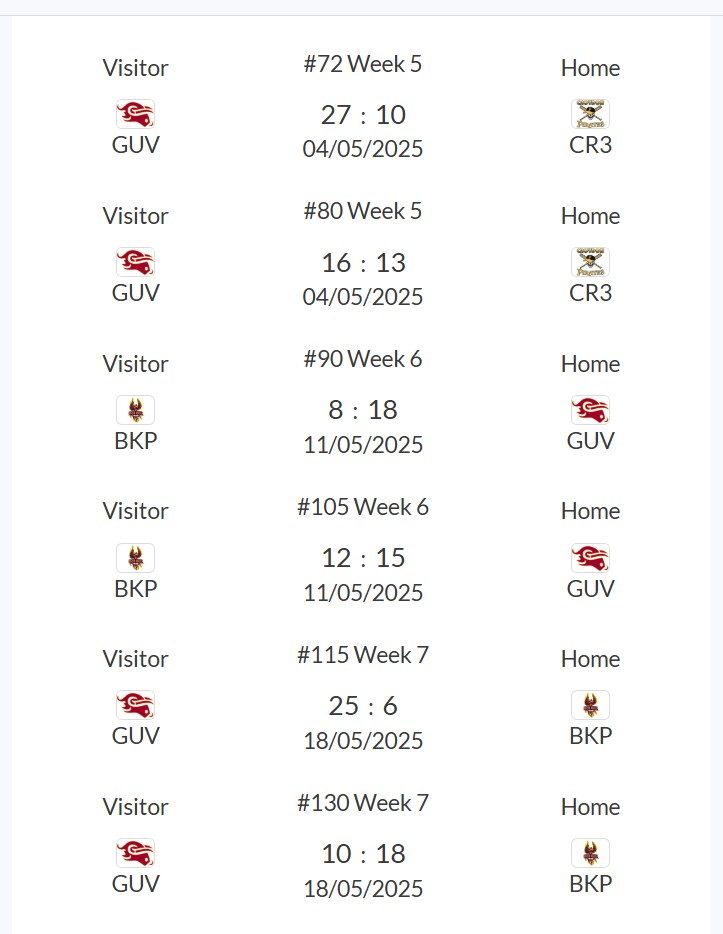Click CR3 home logo in game #80
Image resolution: width=723 pixels, height=934 pixels.
click(x=590, y=262)
